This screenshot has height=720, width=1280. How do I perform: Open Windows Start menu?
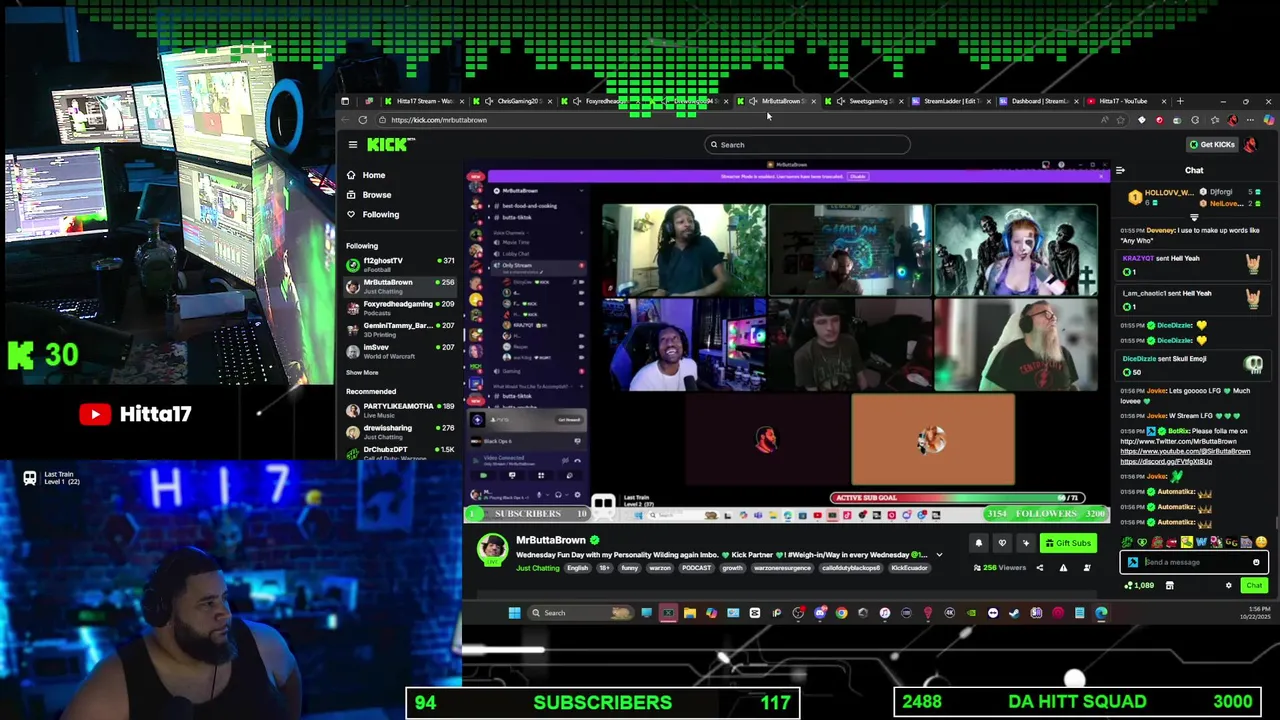(514, 613)
